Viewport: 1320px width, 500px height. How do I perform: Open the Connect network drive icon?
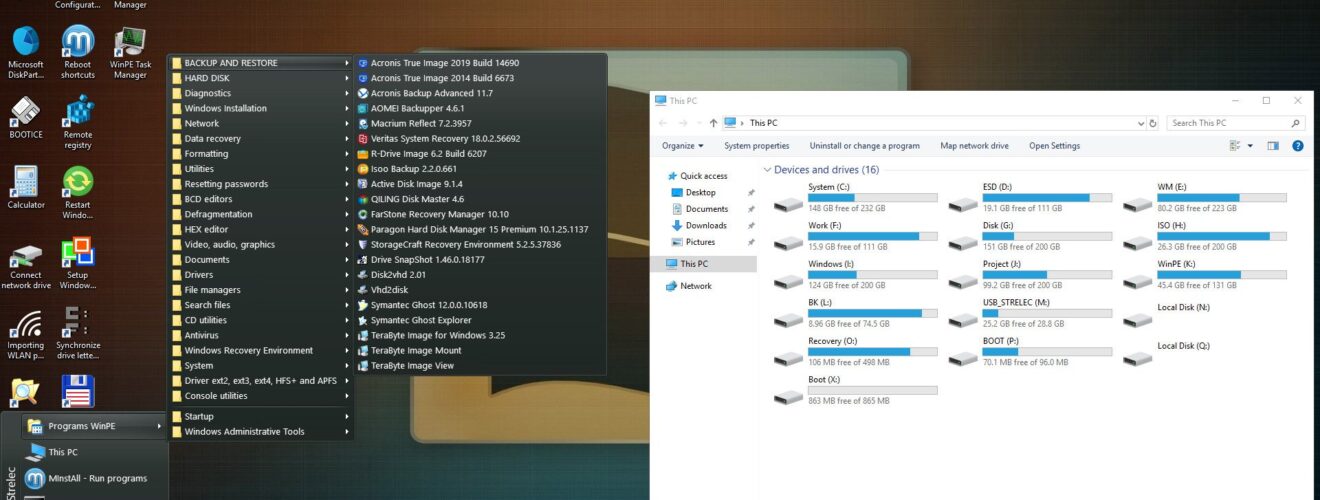26,266
